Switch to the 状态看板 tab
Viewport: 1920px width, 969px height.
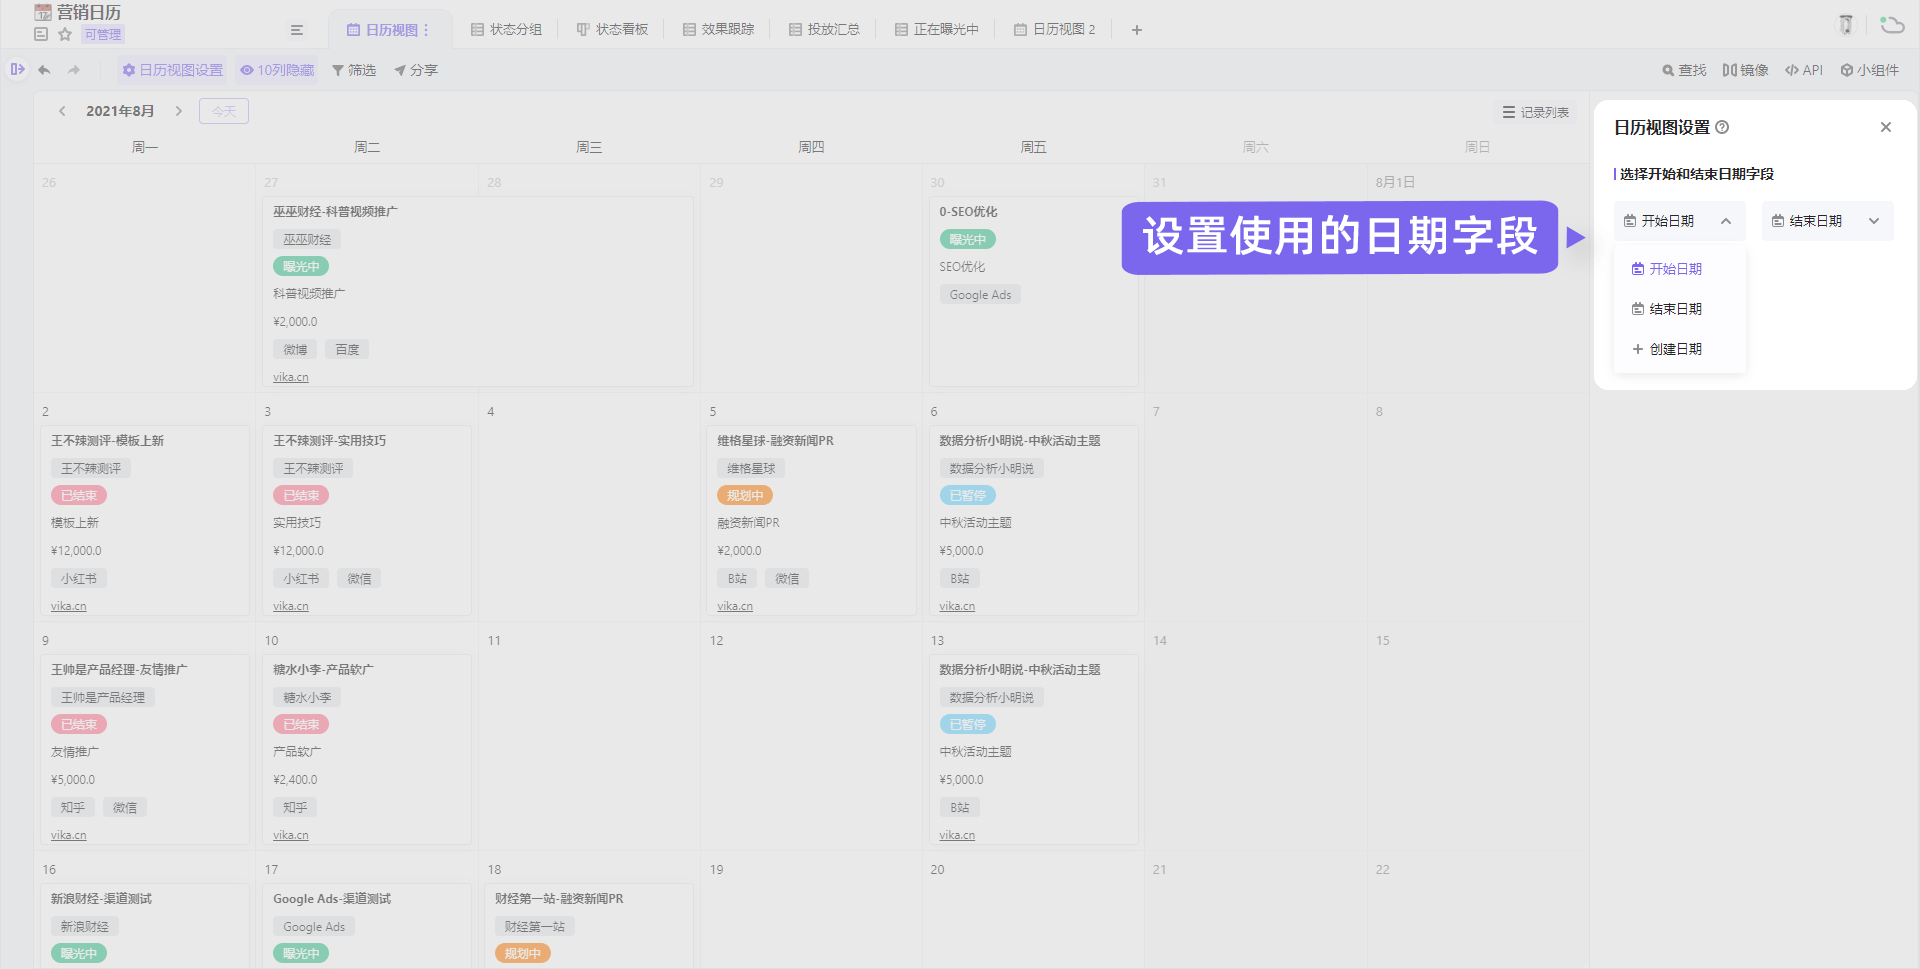pos(612,30)
